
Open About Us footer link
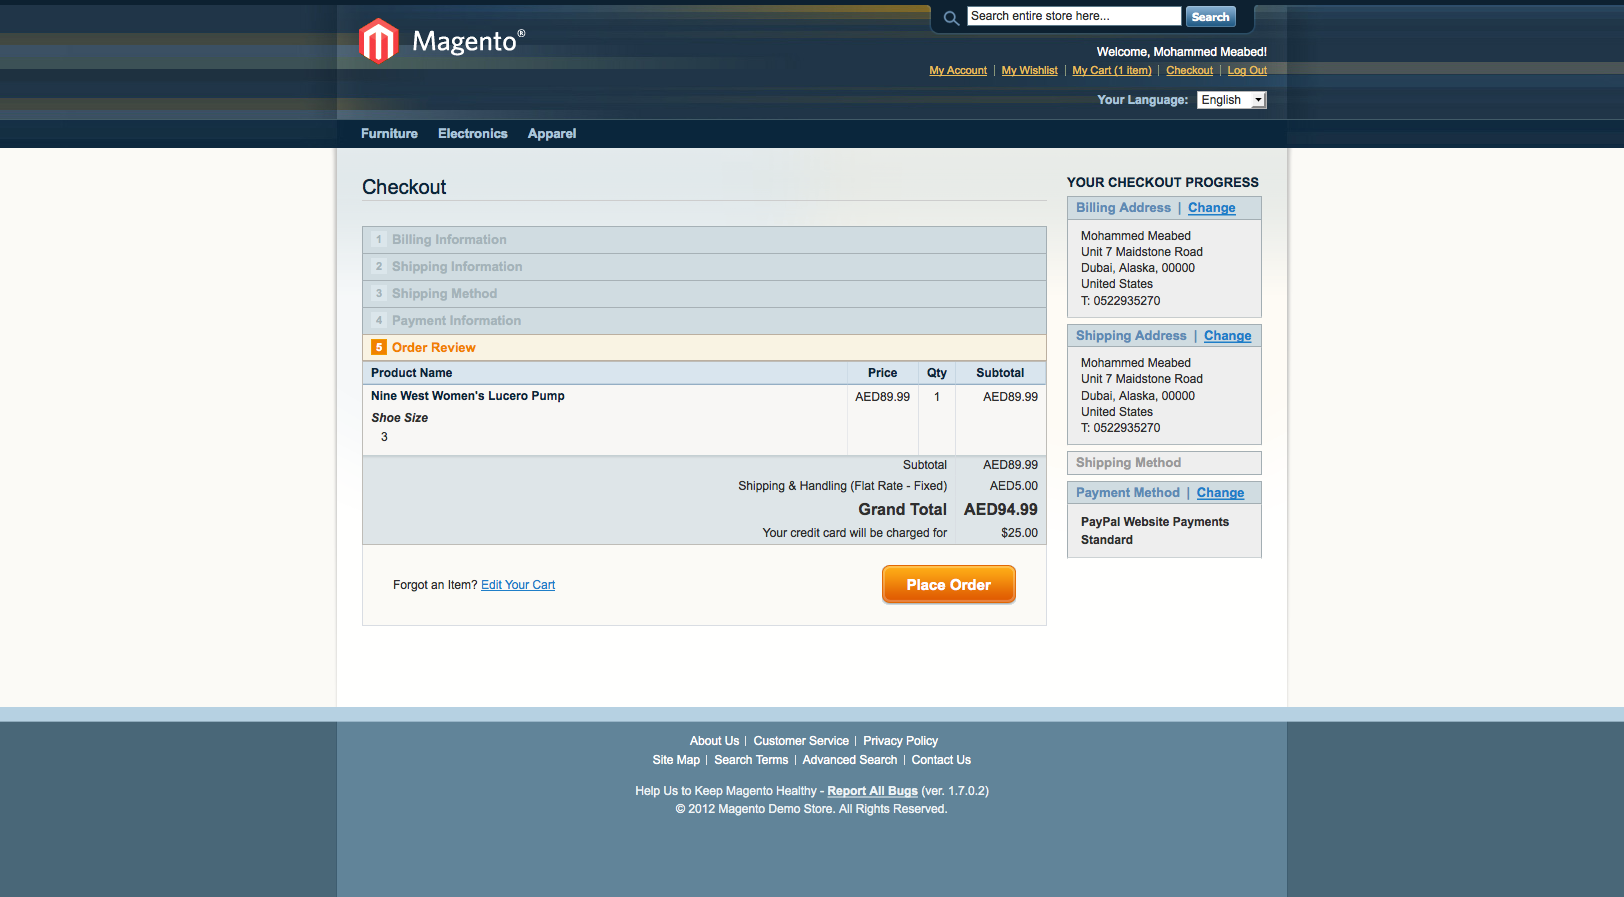tap(714, 741)
